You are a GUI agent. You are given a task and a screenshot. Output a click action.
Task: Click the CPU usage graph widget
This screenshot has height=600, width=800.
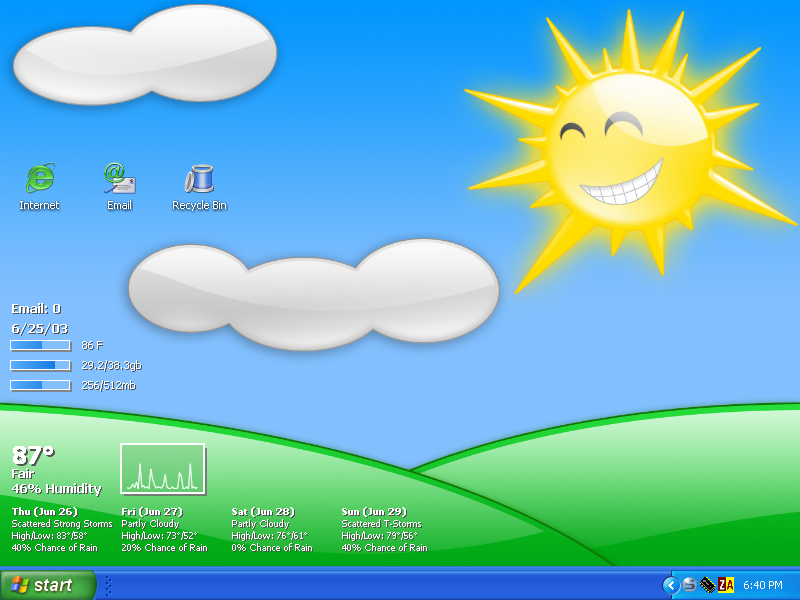click(163, 469)
